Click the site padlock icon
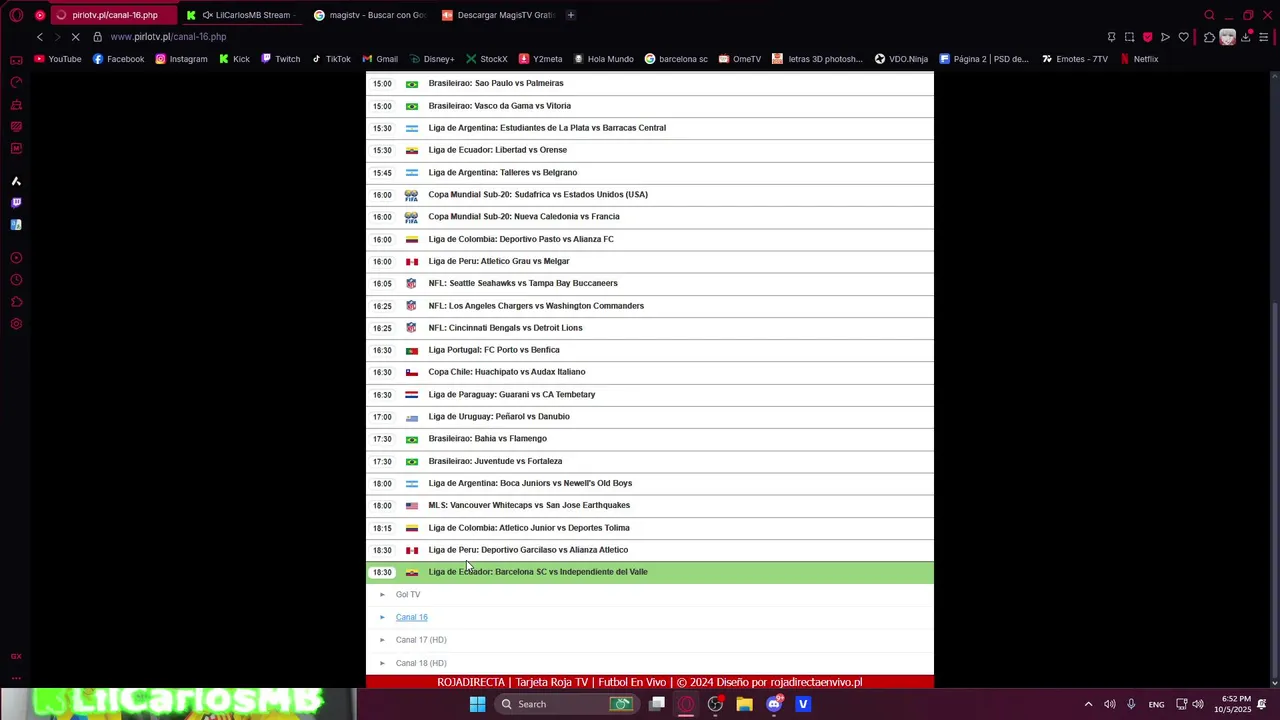Screen dimensions: 1280x720 (97, 37)
